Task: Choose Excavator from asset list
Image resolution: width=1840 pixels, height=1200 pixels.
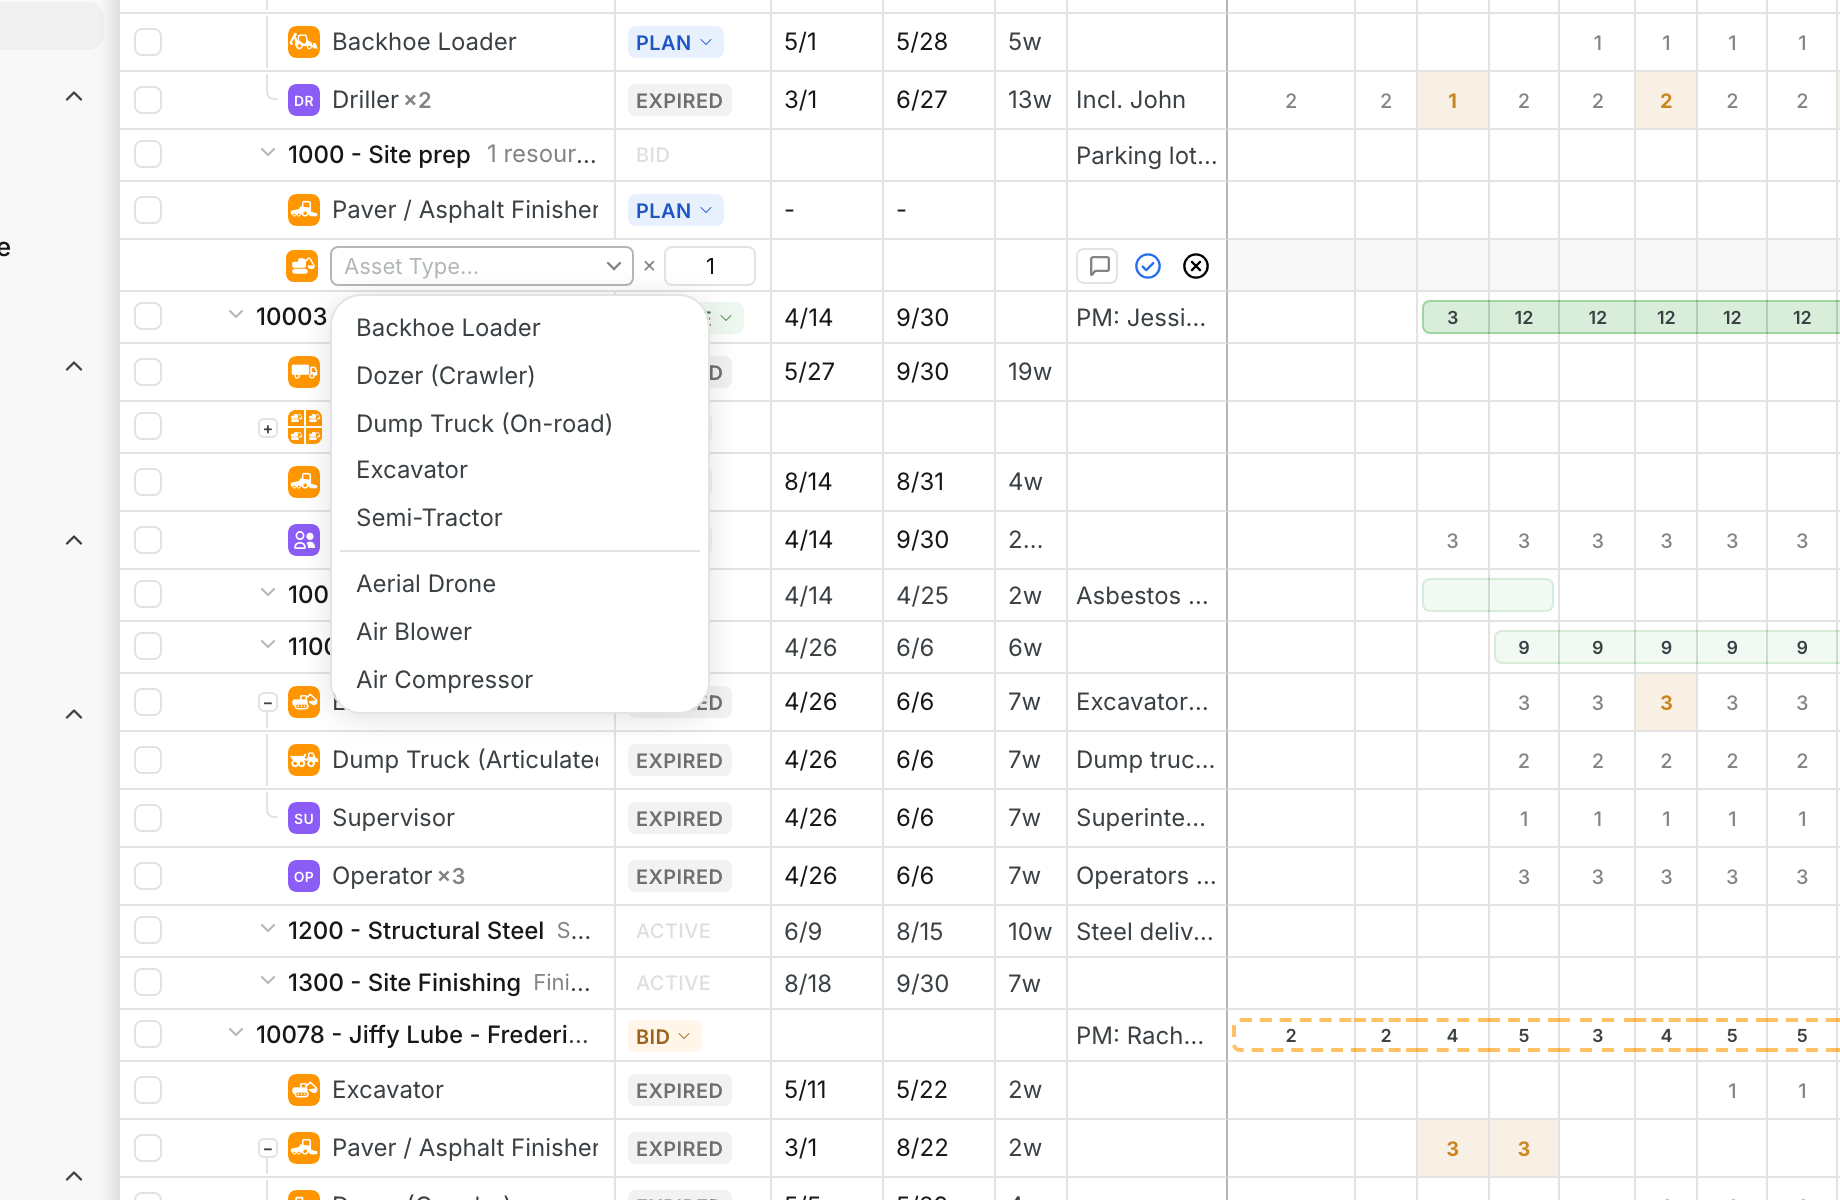Action: [x=520, y=470]
